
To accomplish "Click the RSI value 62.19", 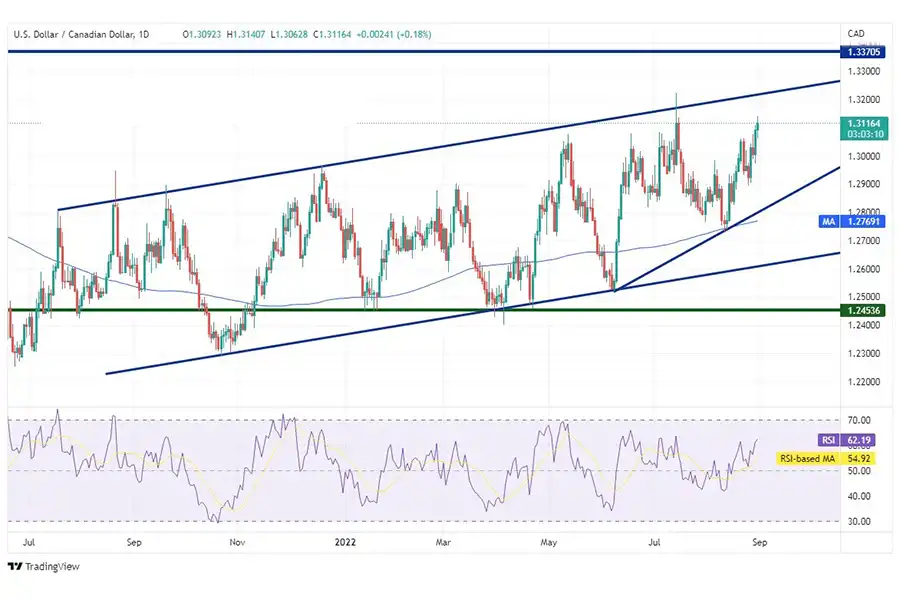I will 858,440.
